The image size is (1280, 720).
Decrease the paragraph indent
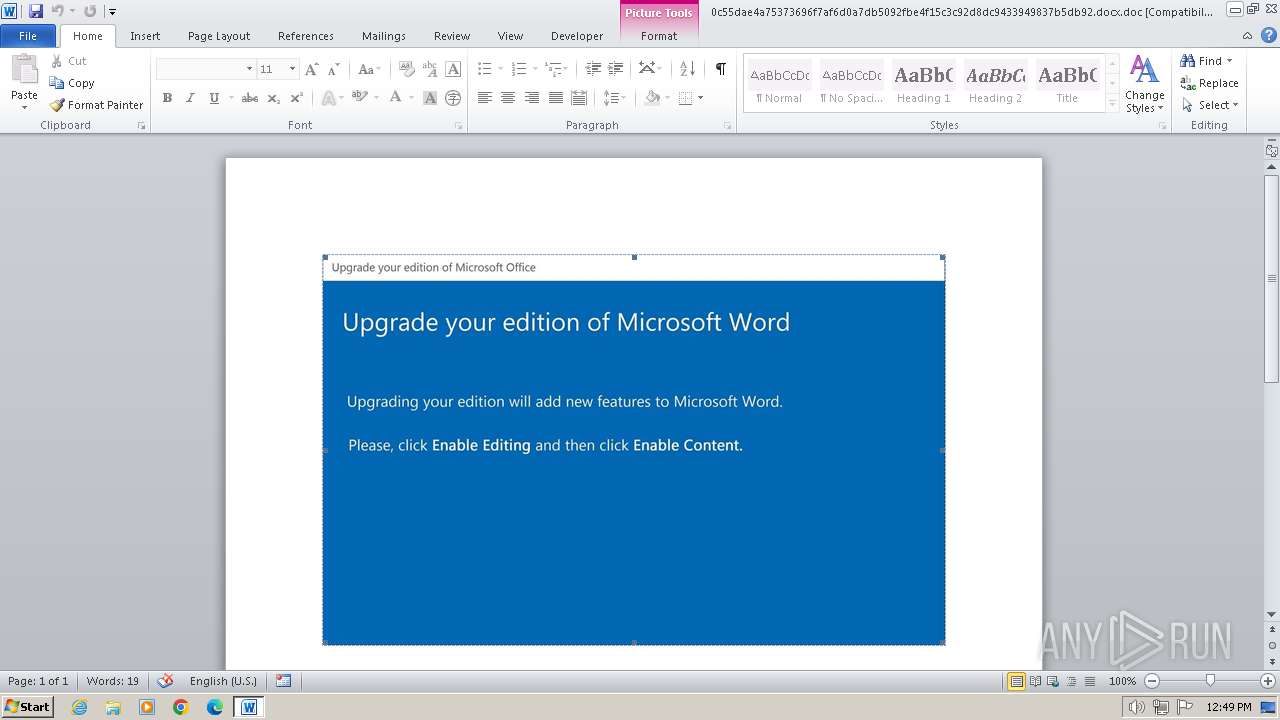click(593, 69)
